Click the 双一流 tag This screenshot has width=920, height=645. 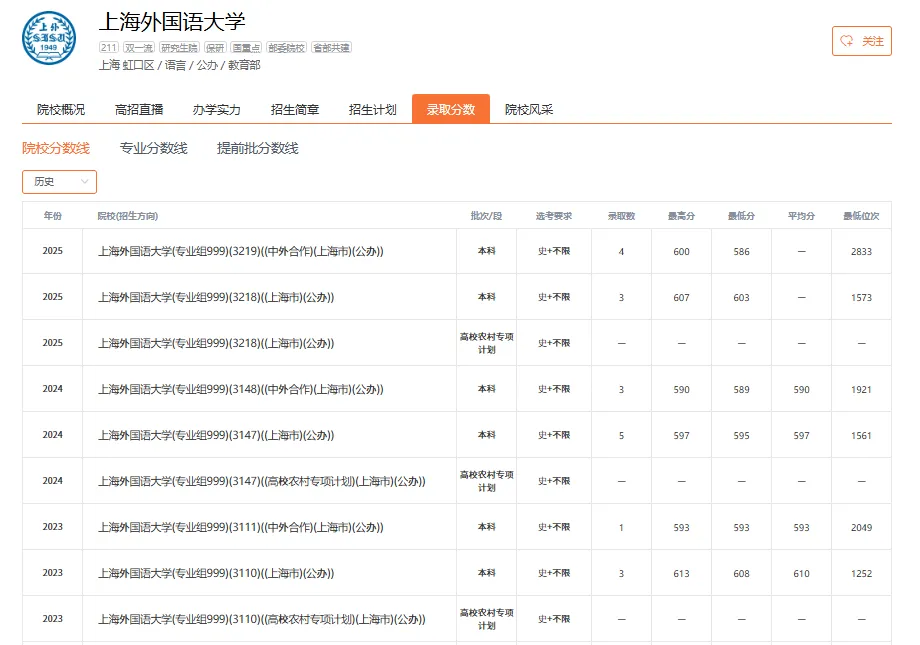(x=139, y=48)
